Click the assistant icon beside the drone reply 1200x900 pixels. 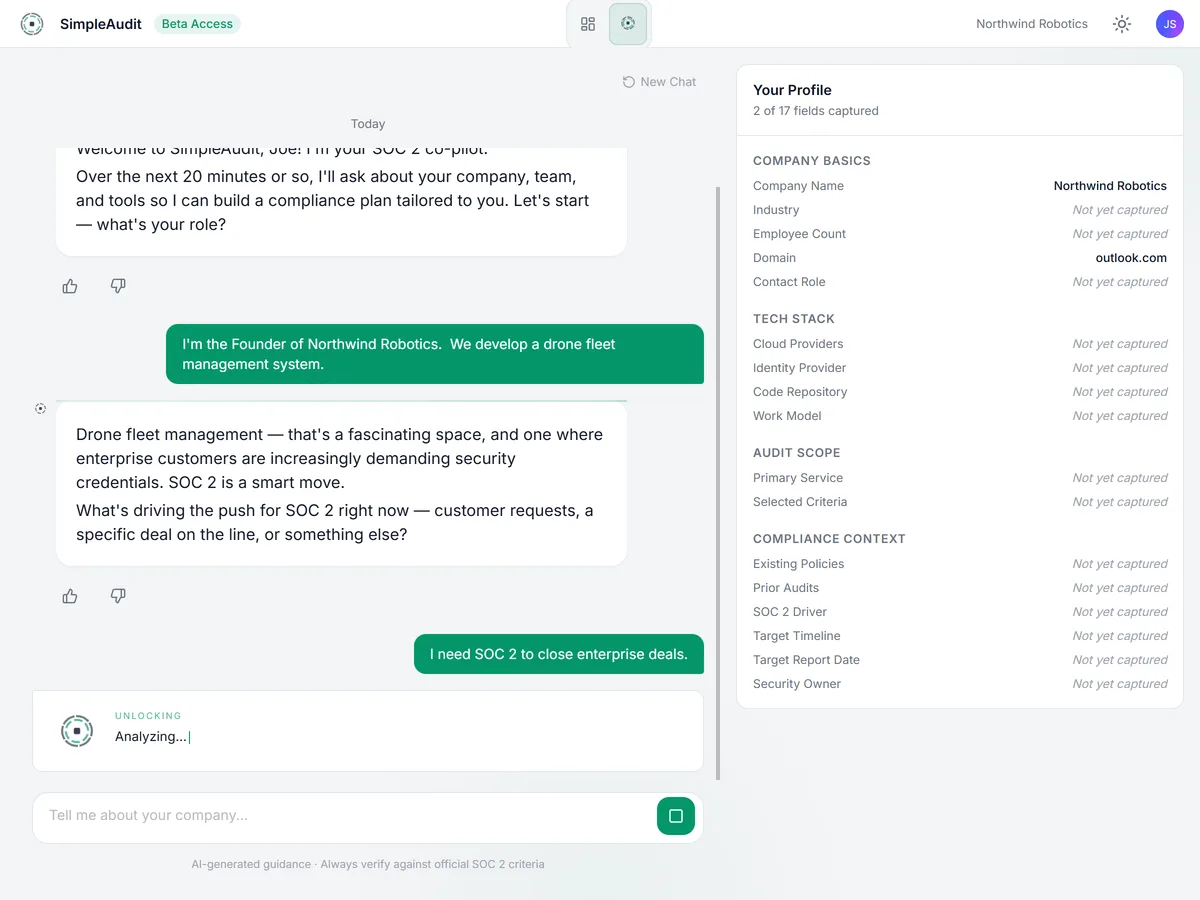40,408
